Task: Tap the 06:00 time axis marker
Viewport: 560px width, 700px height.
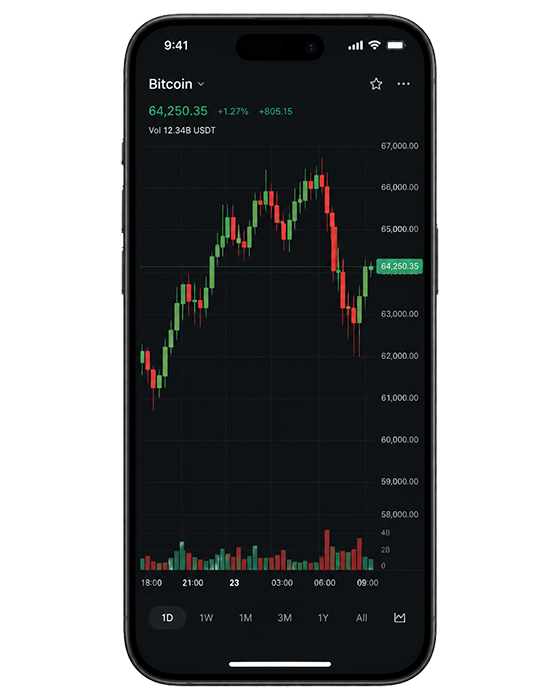Action: pyautogui.click(x=324, y=583)
